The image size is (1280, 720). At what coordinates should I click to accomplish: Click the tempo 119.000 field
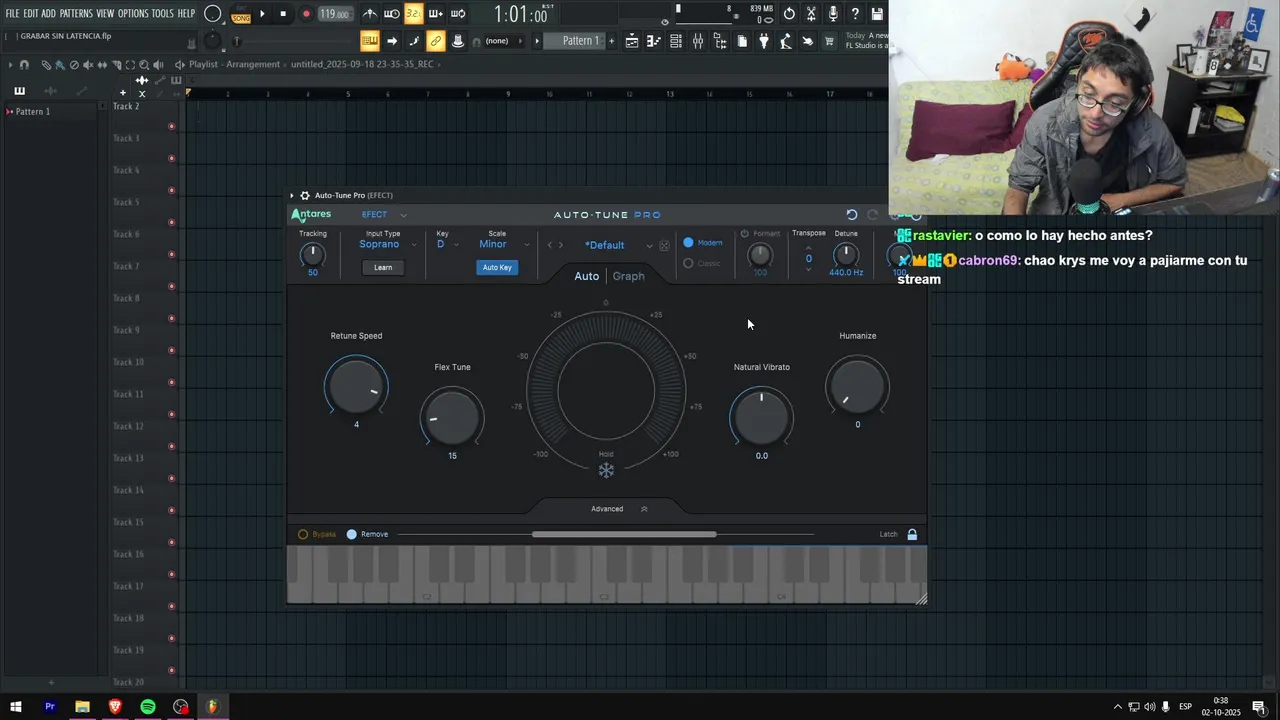coord(336,14)
